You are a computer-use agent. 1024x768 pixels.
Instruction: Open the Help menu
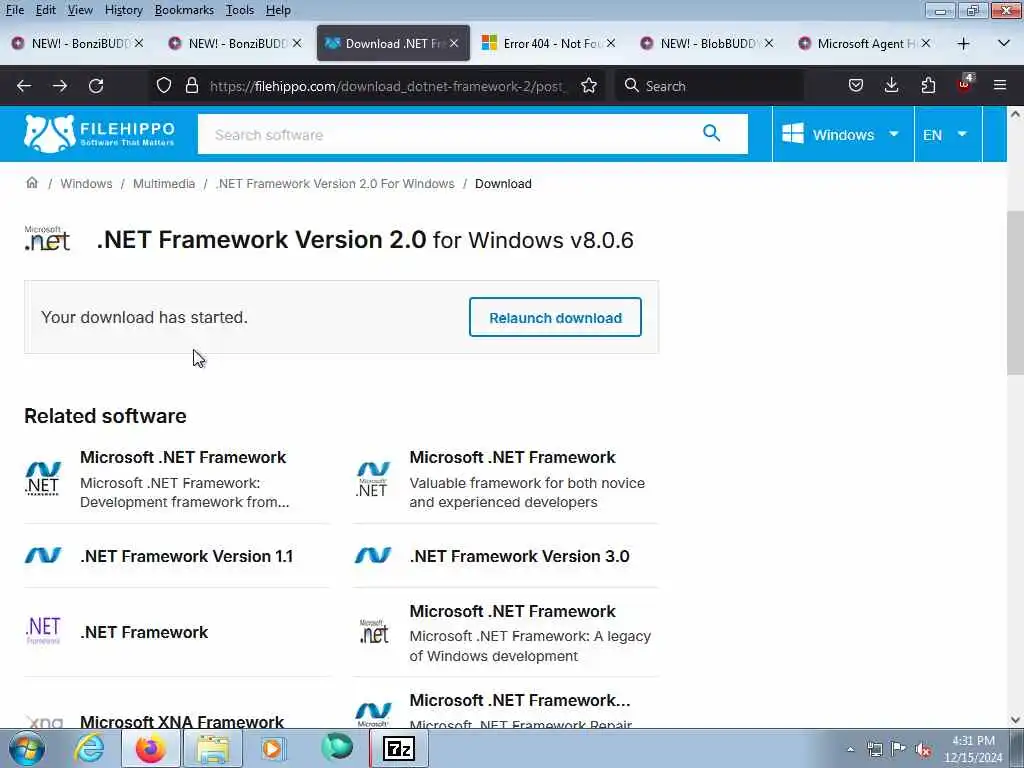[278, 10]
